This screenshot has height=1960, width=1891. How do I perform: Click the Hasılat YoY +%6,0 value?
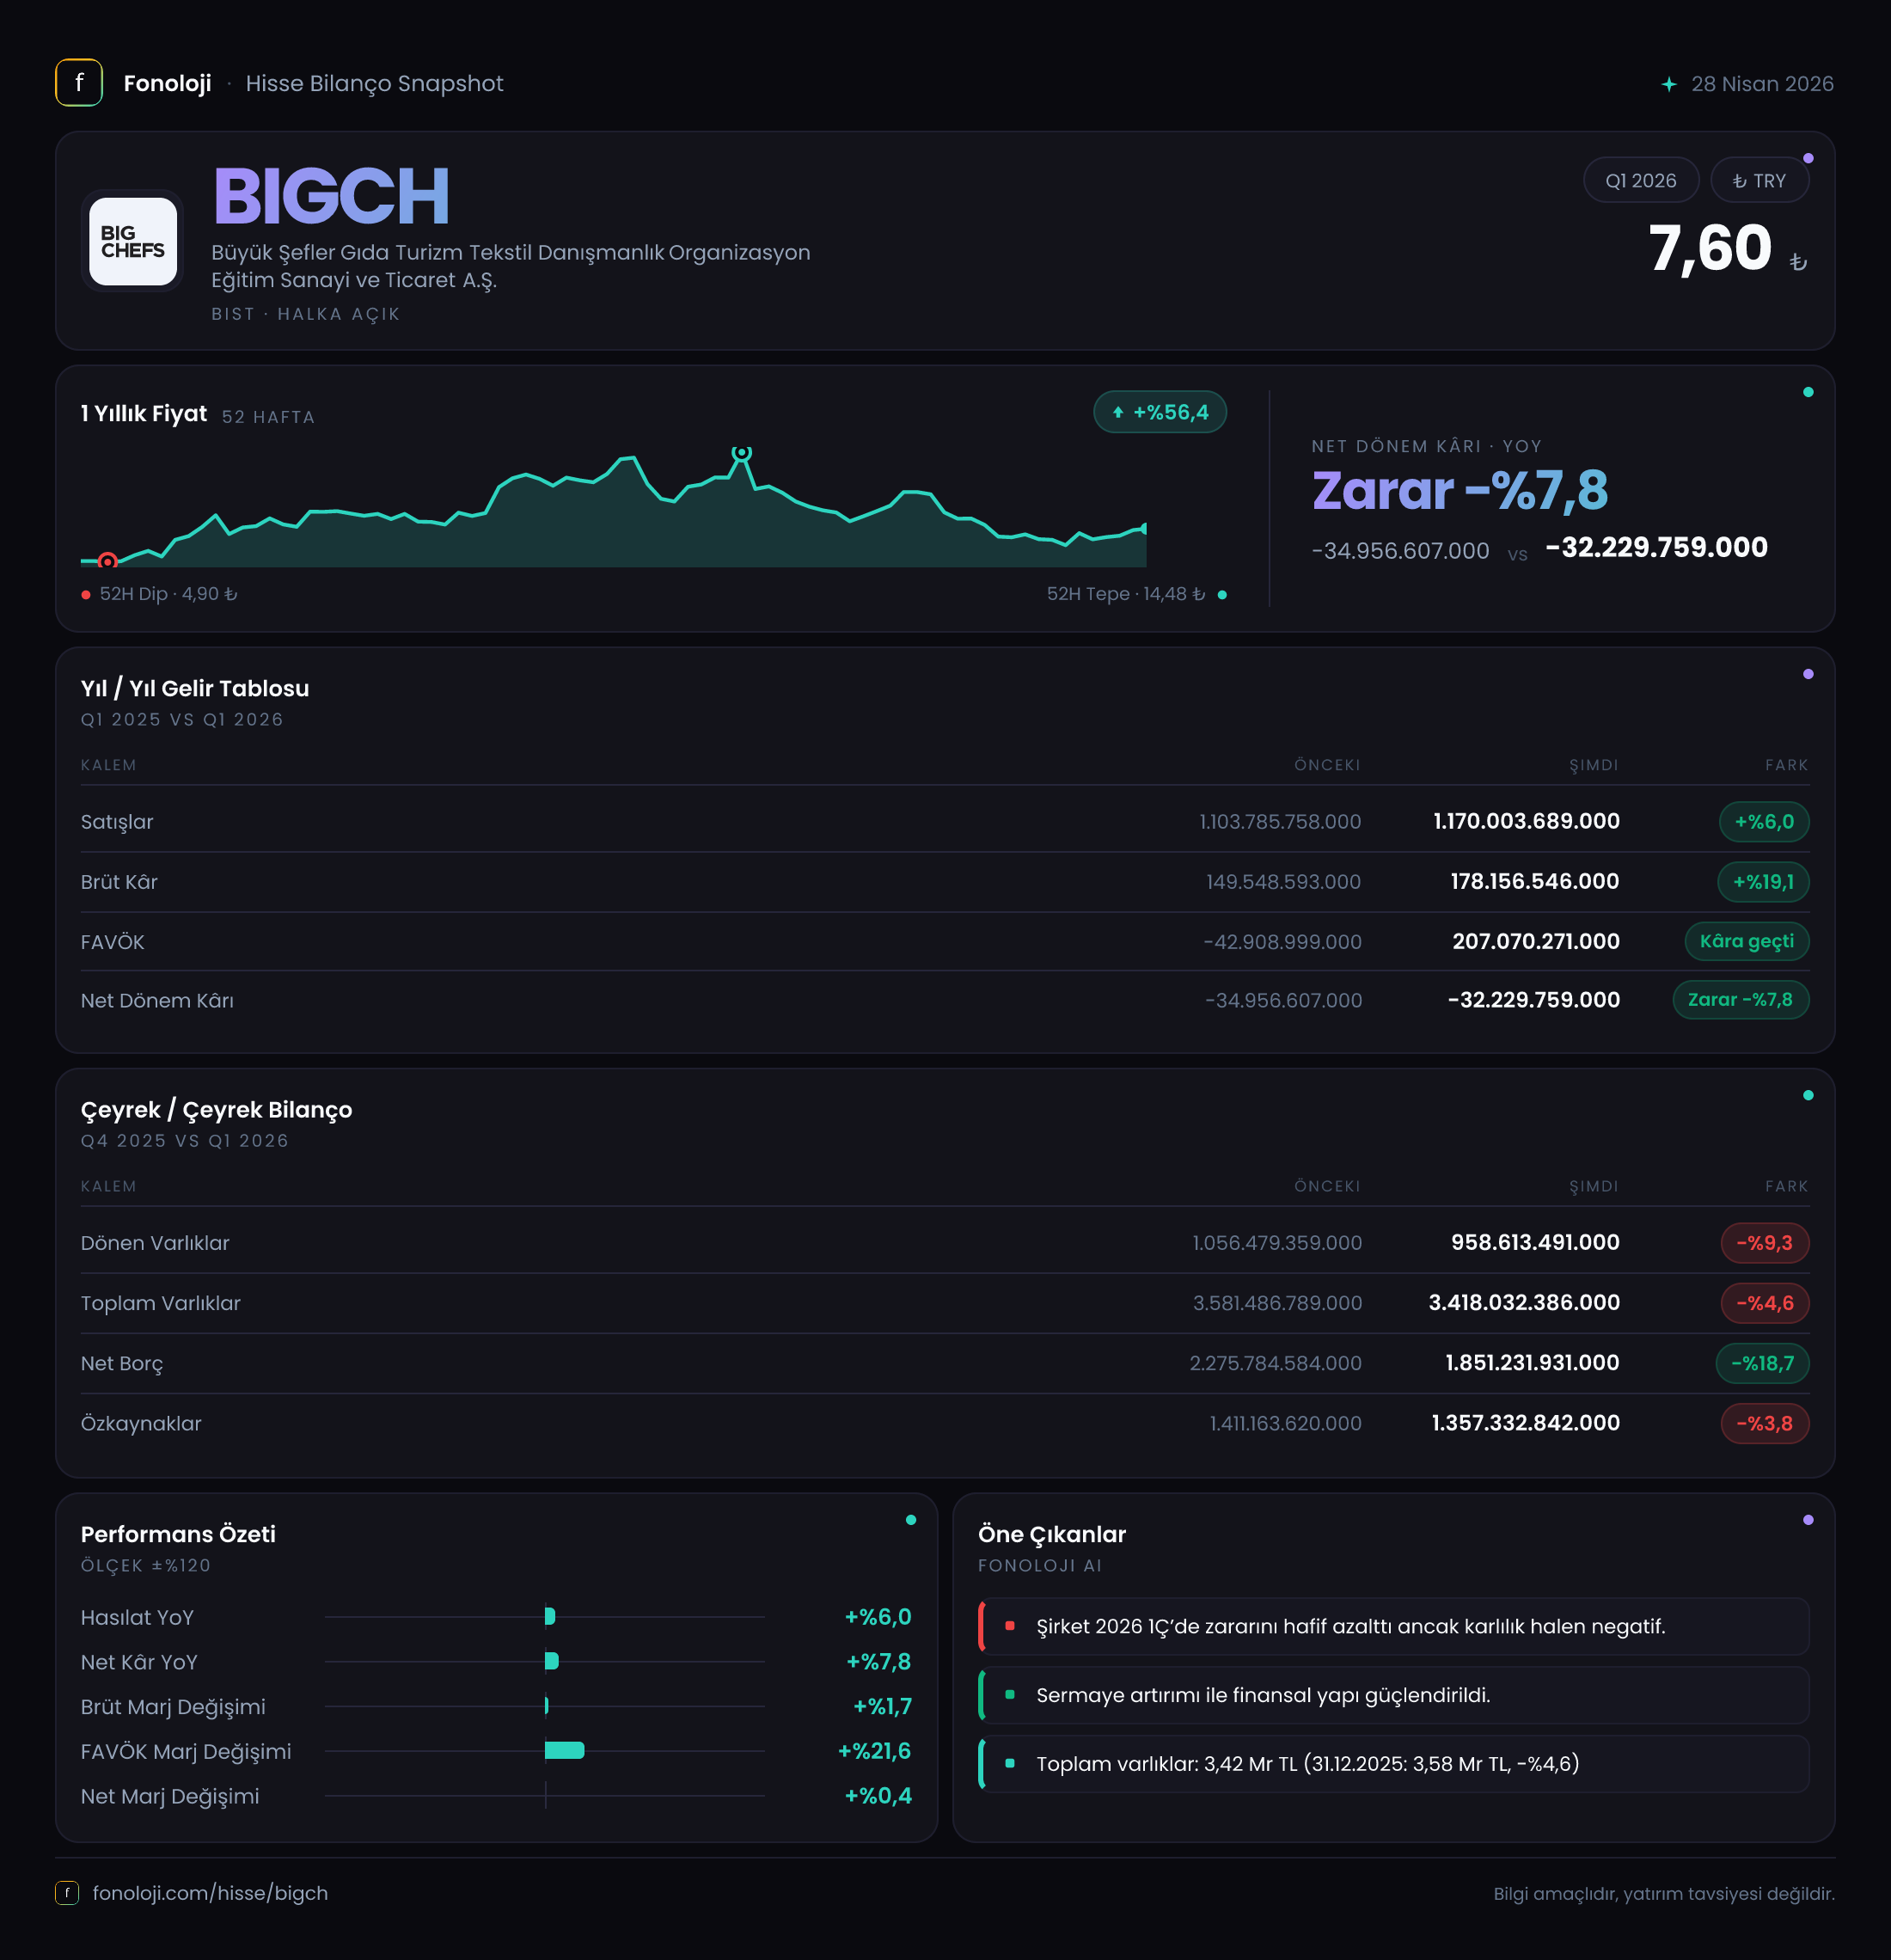pos(878,1617)
